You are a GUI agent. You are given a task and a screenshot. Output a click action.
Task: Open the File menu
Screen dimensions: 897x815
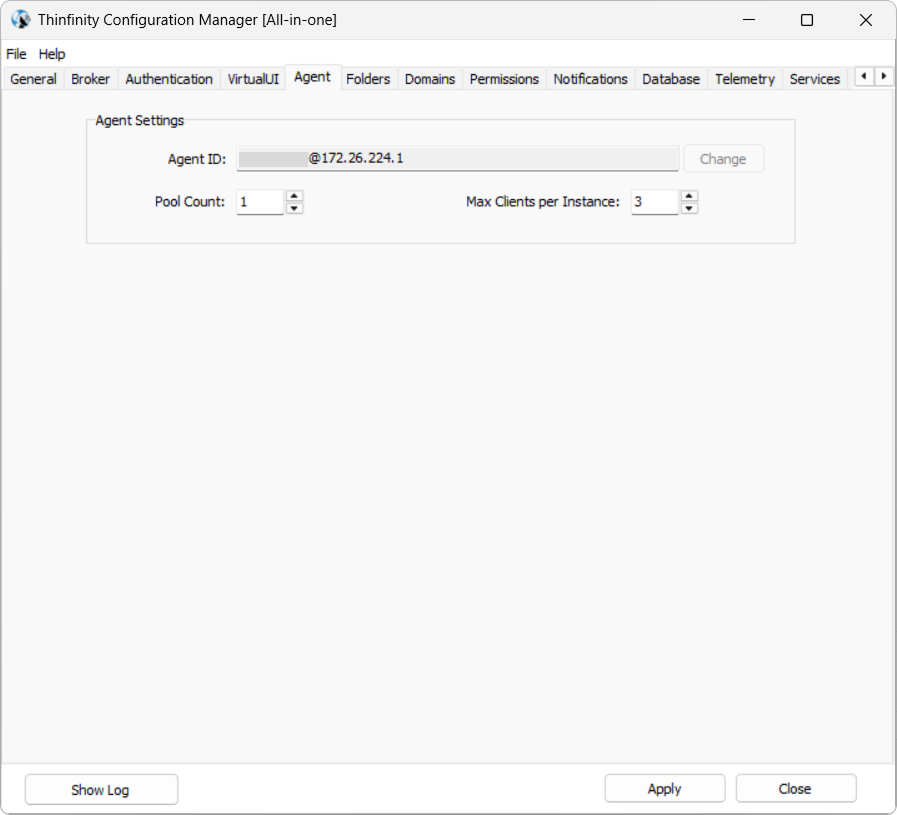coord(16,54)
